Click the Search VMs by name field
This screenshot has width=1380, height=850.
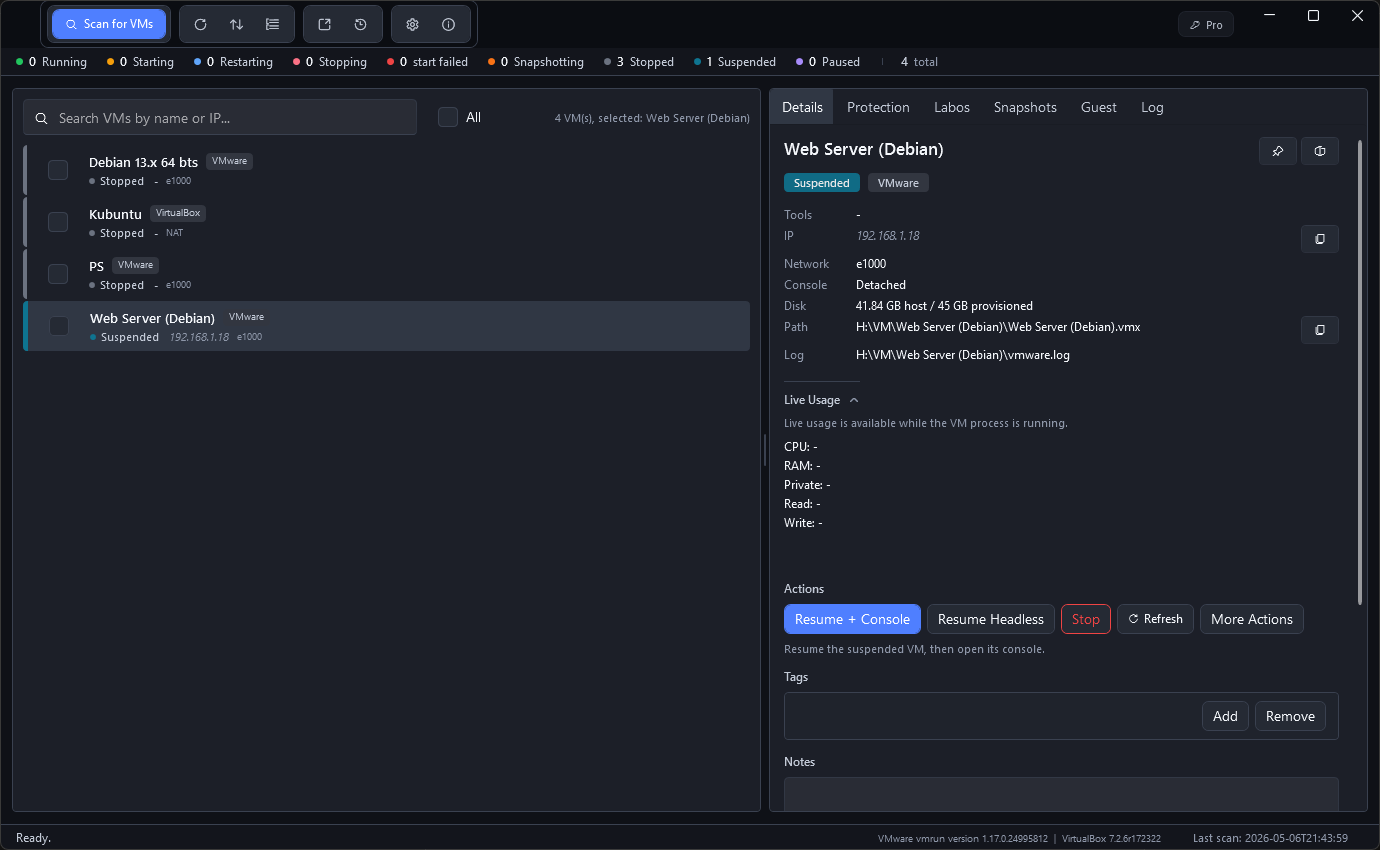pyautogui.click(x=220, y=118)
